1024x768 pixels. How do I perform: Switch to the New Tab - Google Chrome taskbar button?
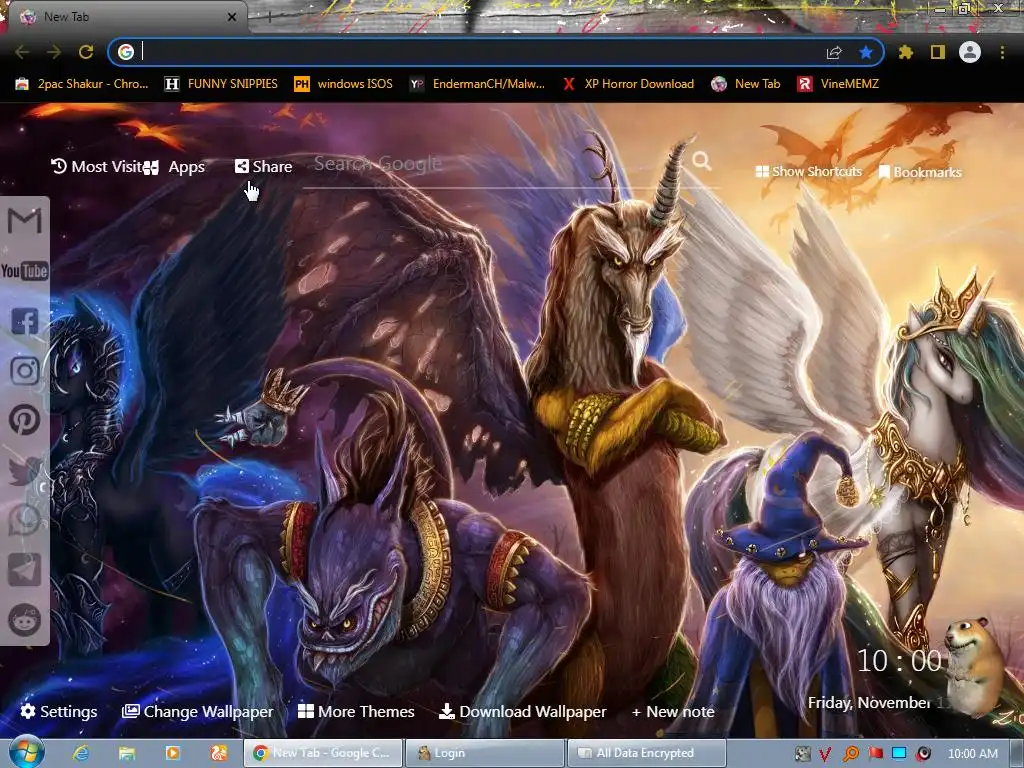point(323,753)
